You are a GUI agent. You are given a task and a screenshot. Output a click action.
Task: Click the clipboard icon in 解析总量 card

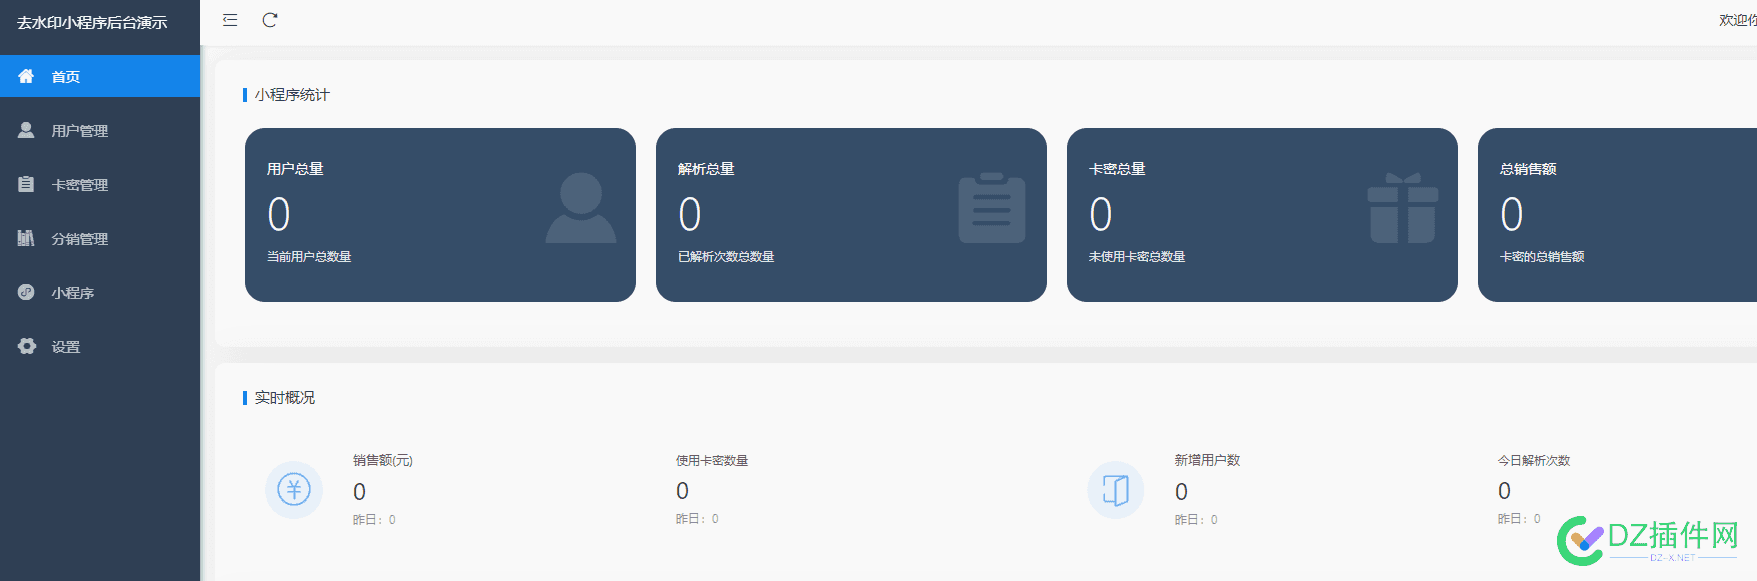pyautogui.click(x=992, y=208)
